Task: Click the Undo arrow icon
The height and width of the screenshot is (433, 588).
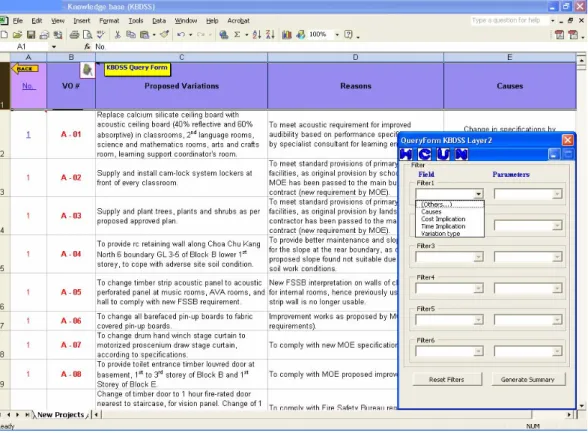Action: [181, 35]
